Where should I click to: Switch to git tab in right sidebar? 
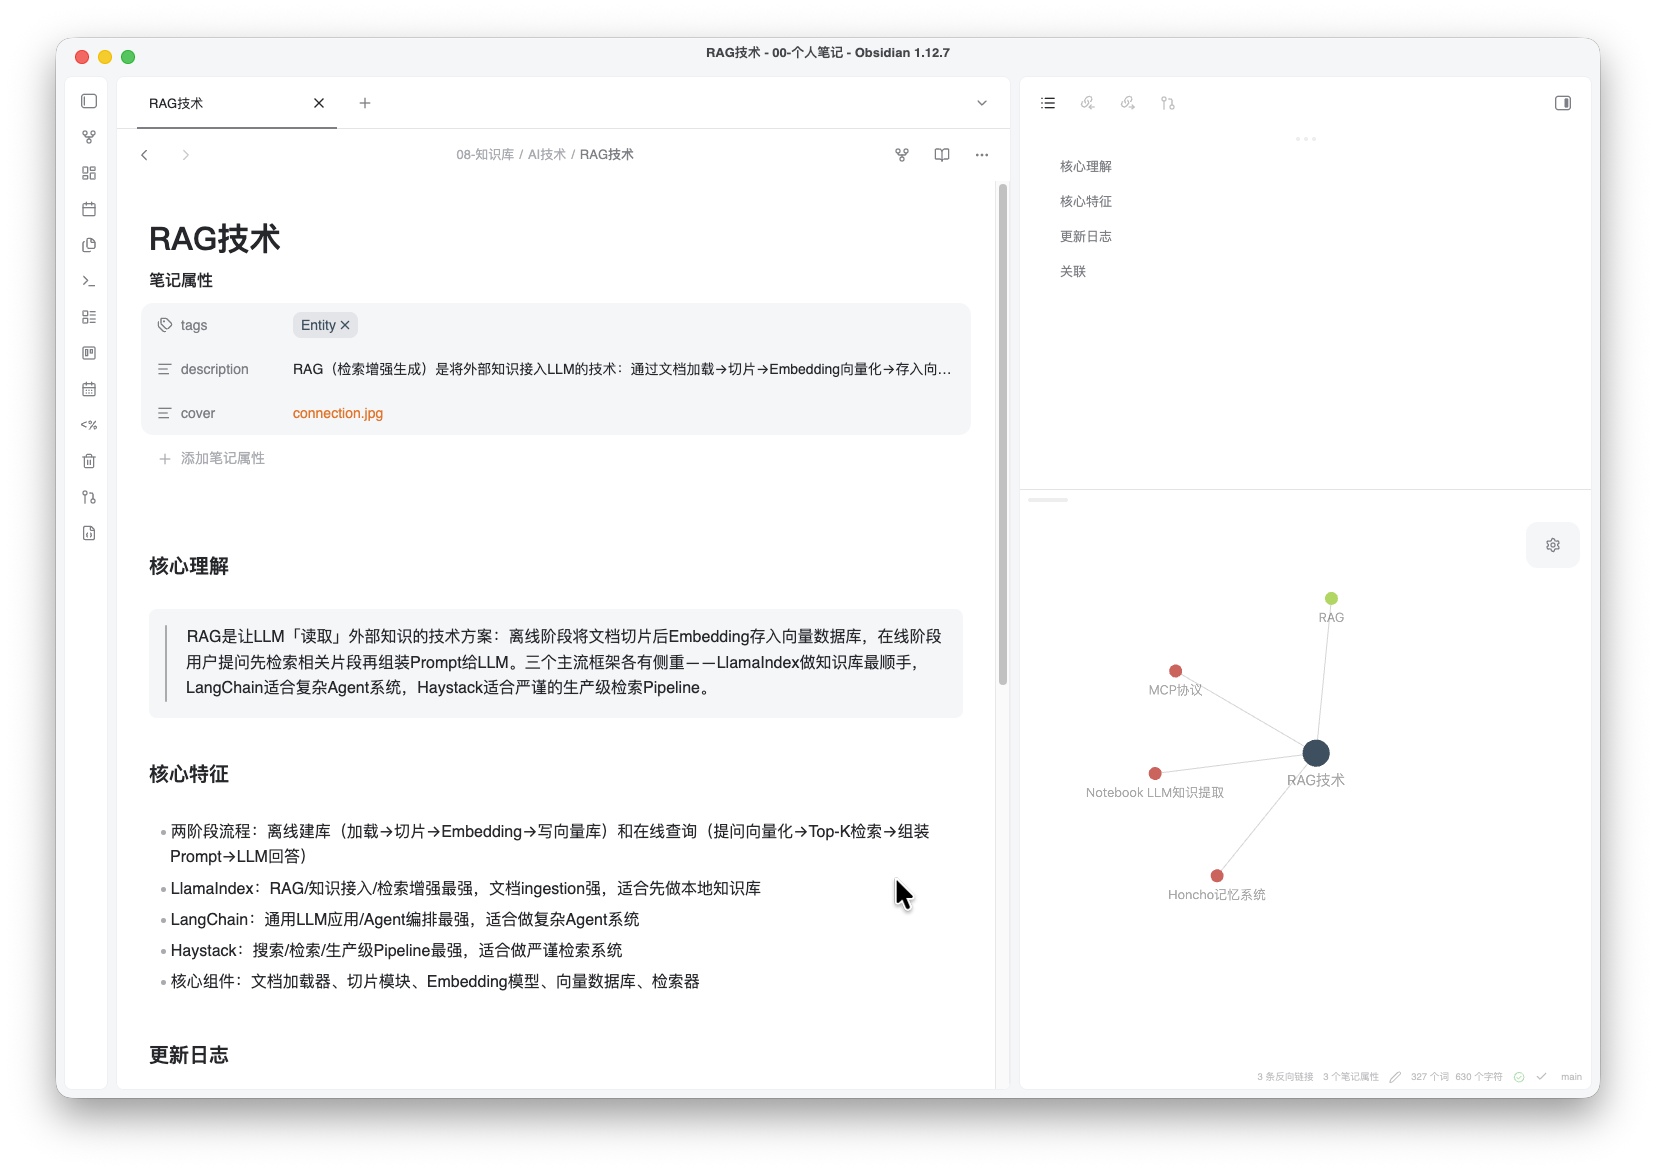tap(1168, 103)
